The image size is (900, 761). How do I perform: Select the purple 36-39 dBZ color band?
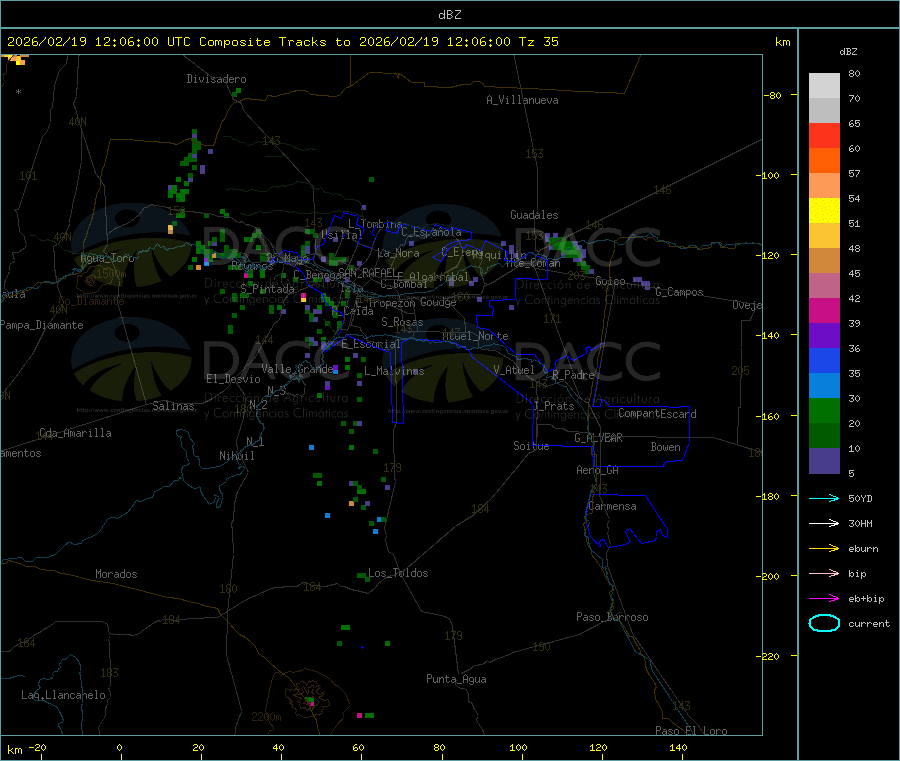[824, 335]
